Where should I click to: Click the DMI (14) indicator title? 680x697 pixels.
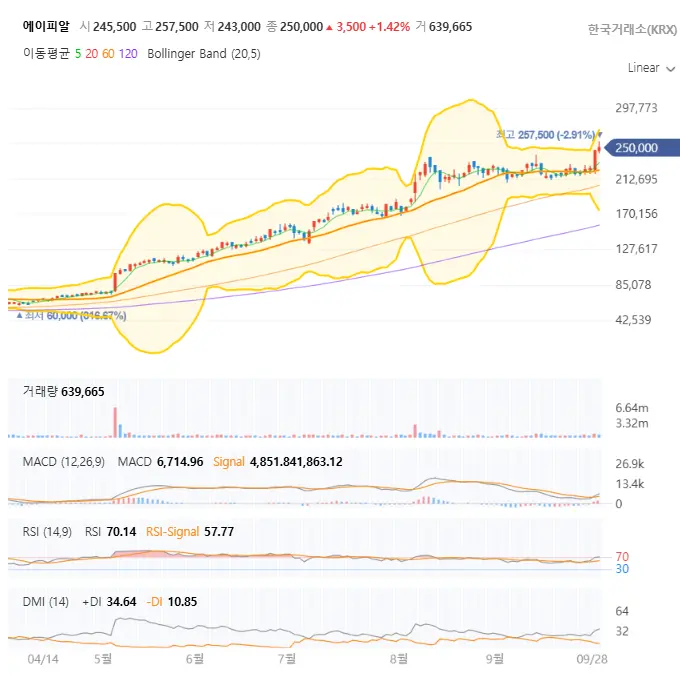click(45, 602)
